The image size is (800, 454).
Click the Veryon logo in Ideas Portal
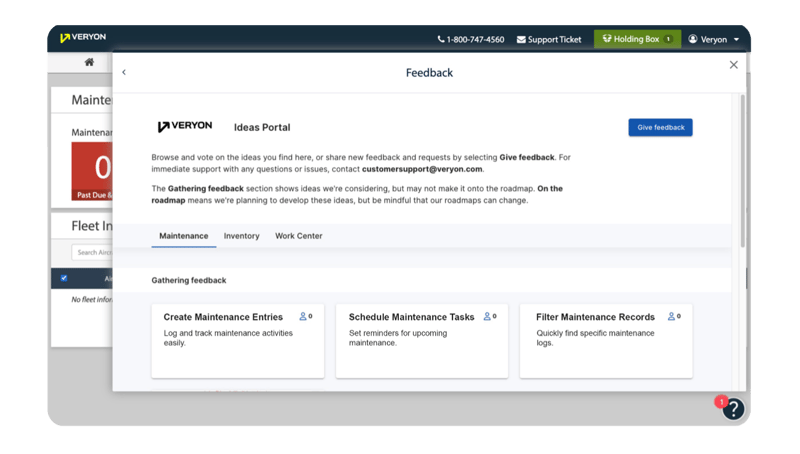click(x=185, y=126)
